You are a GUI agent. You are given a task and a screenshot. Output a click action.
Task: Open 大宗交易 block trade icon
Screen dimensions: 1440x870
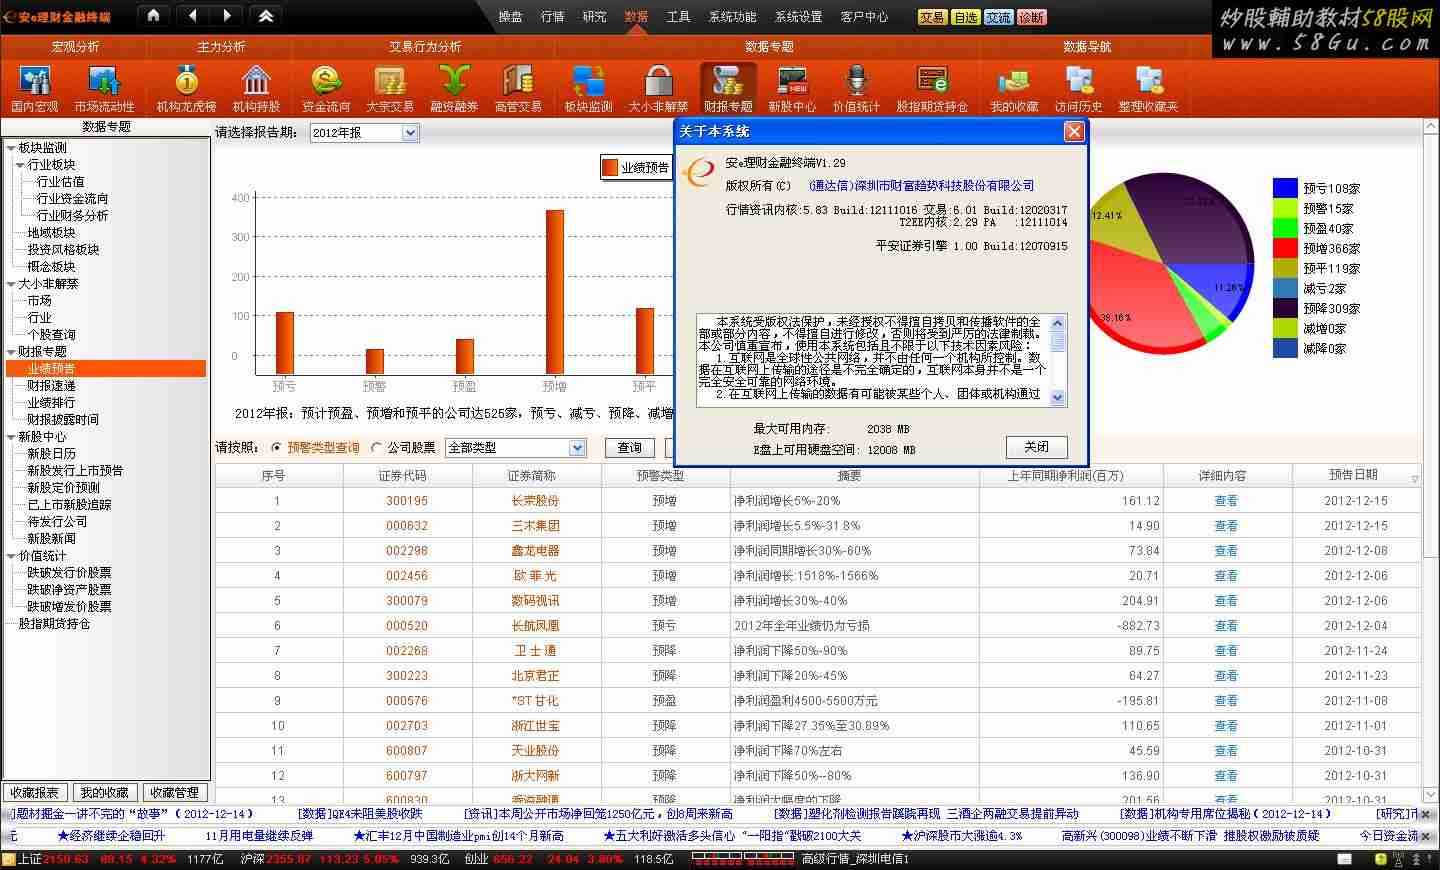pos(390,87)
